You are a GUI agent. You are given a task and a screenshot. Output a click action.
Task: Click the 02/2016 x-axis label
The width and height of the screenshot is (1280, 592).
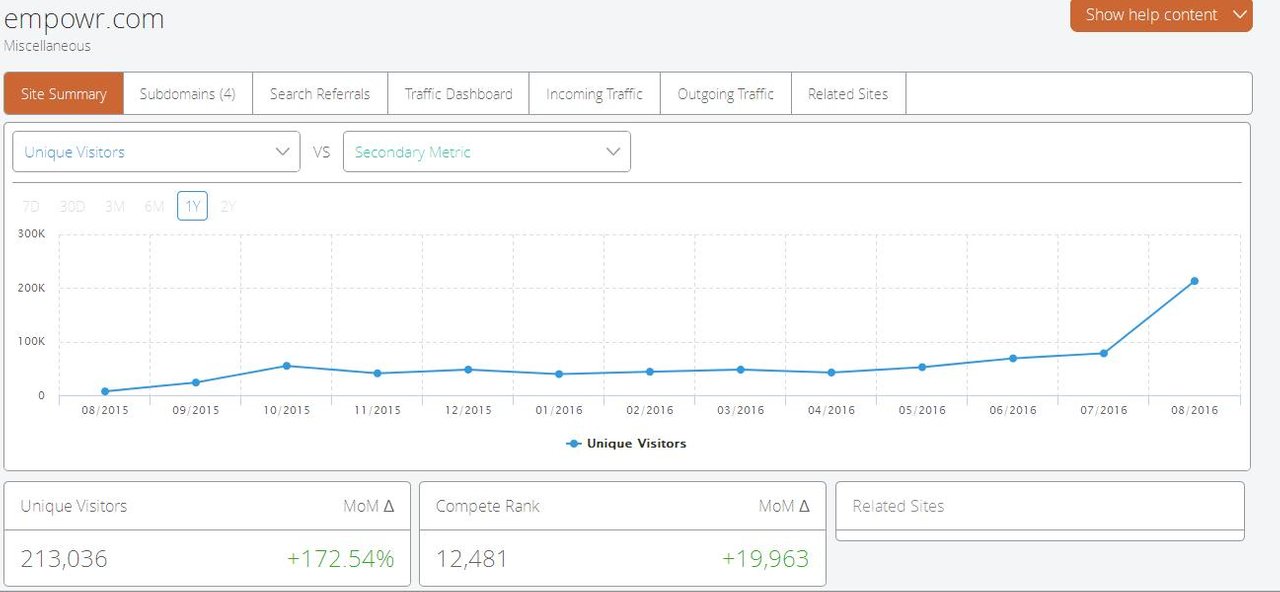(x=650, y=410)
